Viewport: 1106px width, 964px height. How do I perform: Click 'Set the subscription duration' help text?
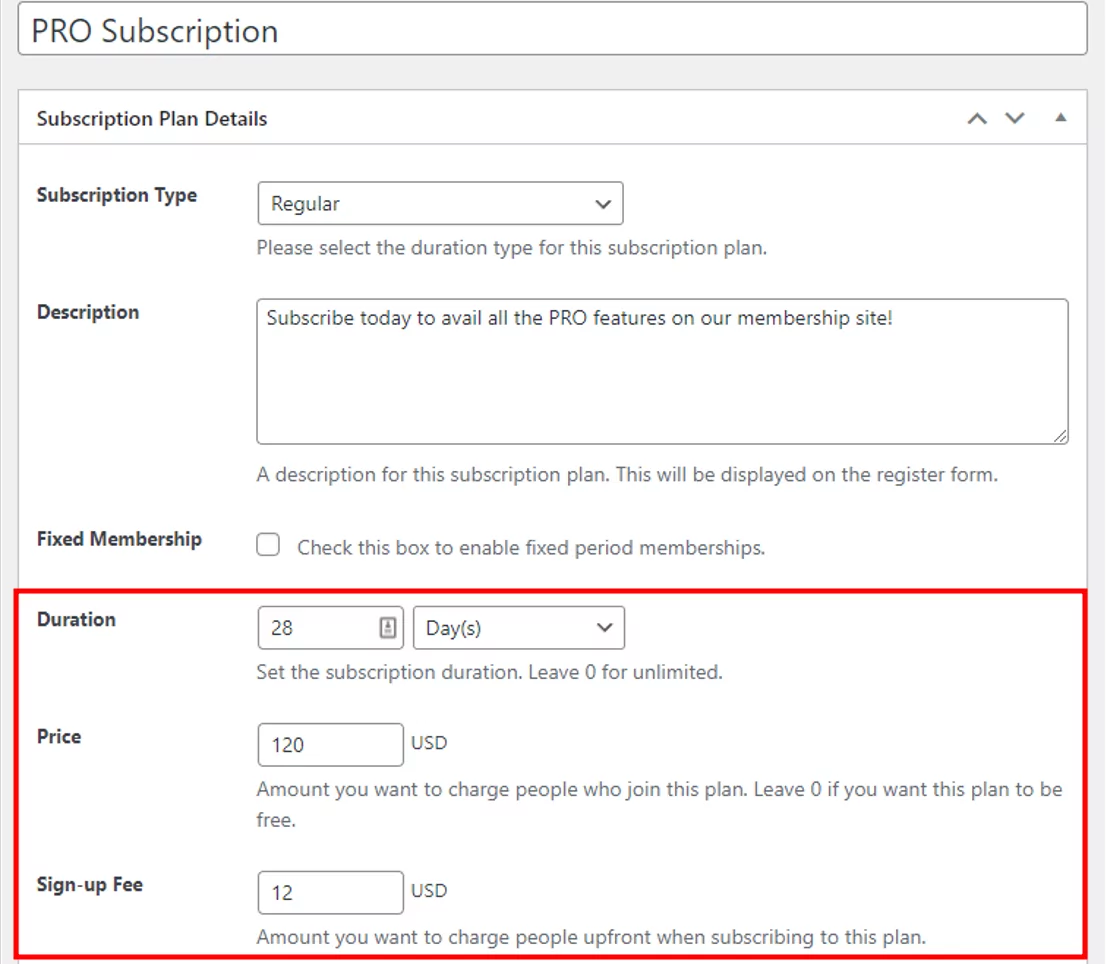pos(490,672)
